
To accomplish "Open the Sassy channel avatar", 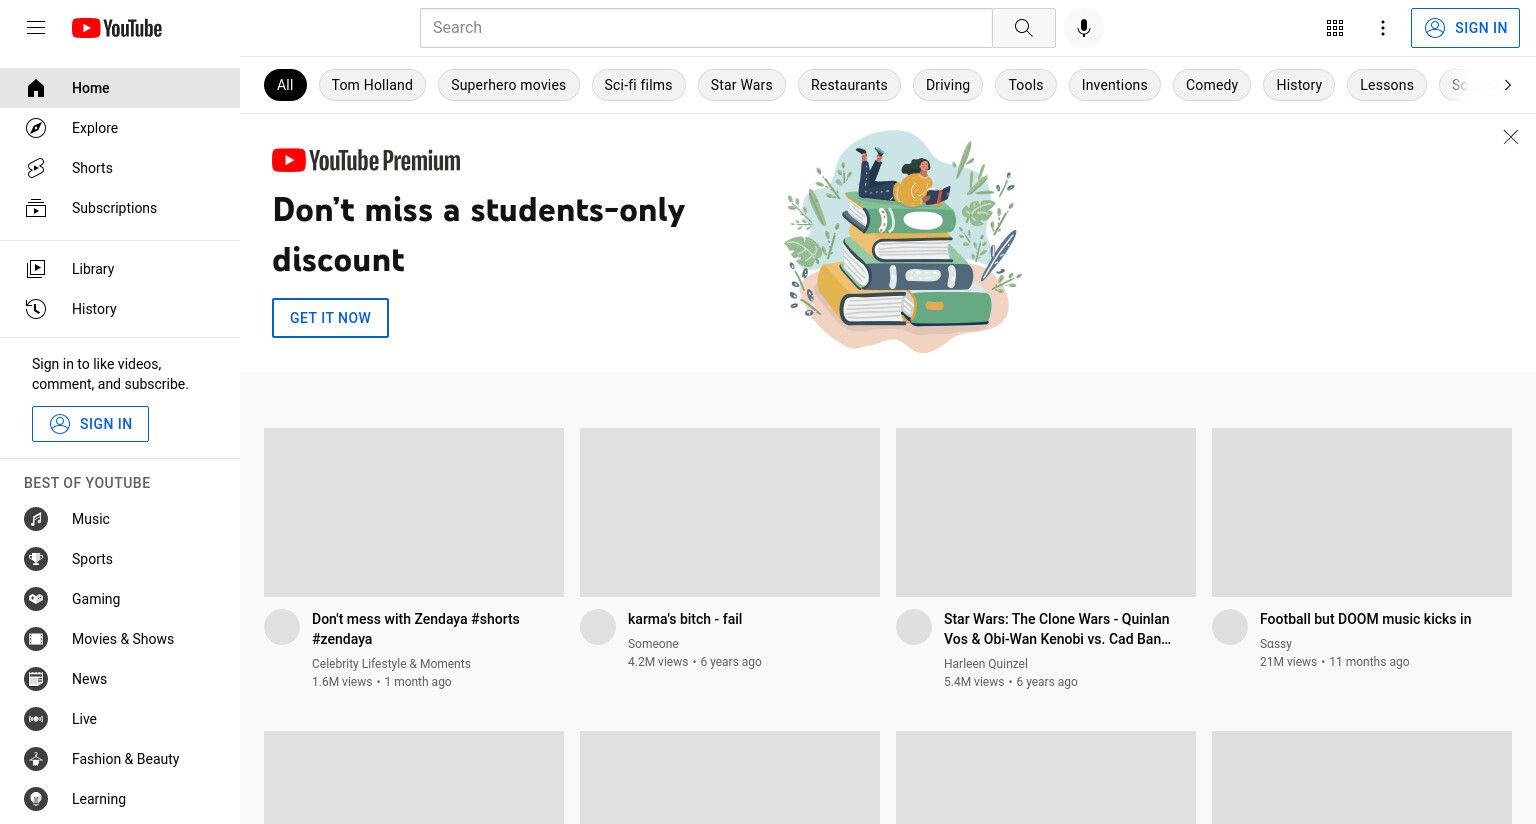I will [x=1230, y=627].
